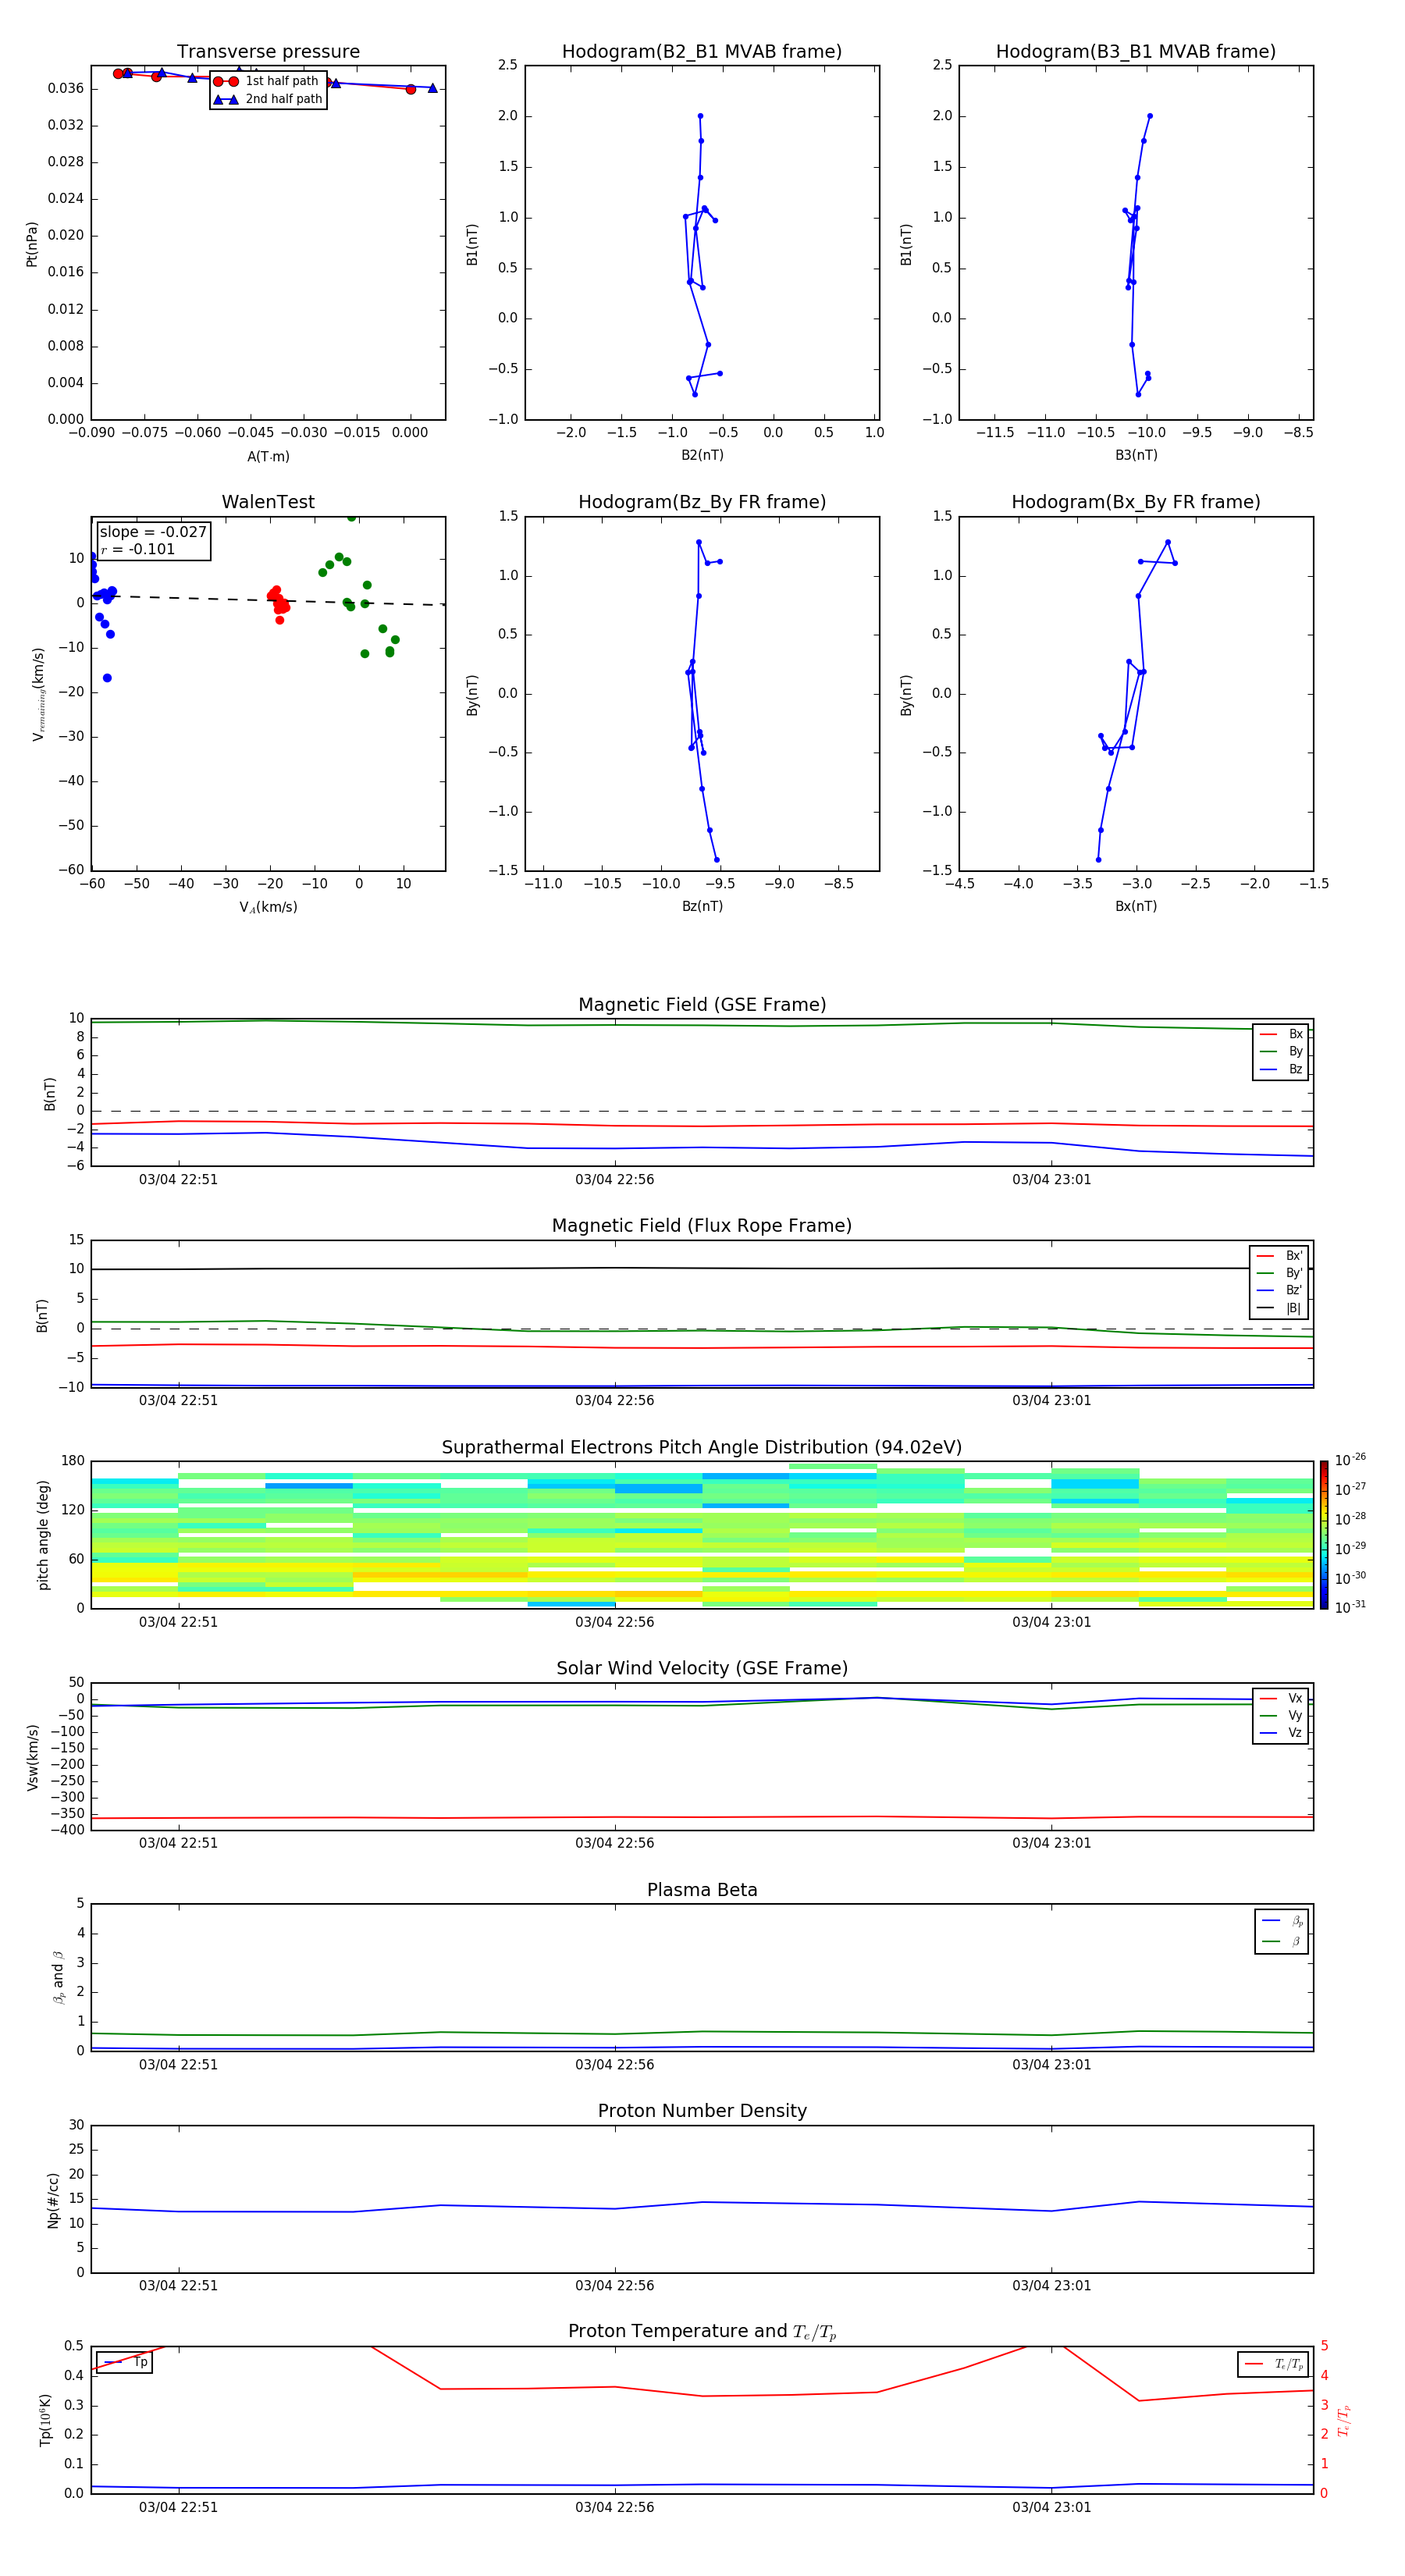
Task: Select the 'Hodogram(Bz_By FR frame)' title
Action: [x=702, y=502]
